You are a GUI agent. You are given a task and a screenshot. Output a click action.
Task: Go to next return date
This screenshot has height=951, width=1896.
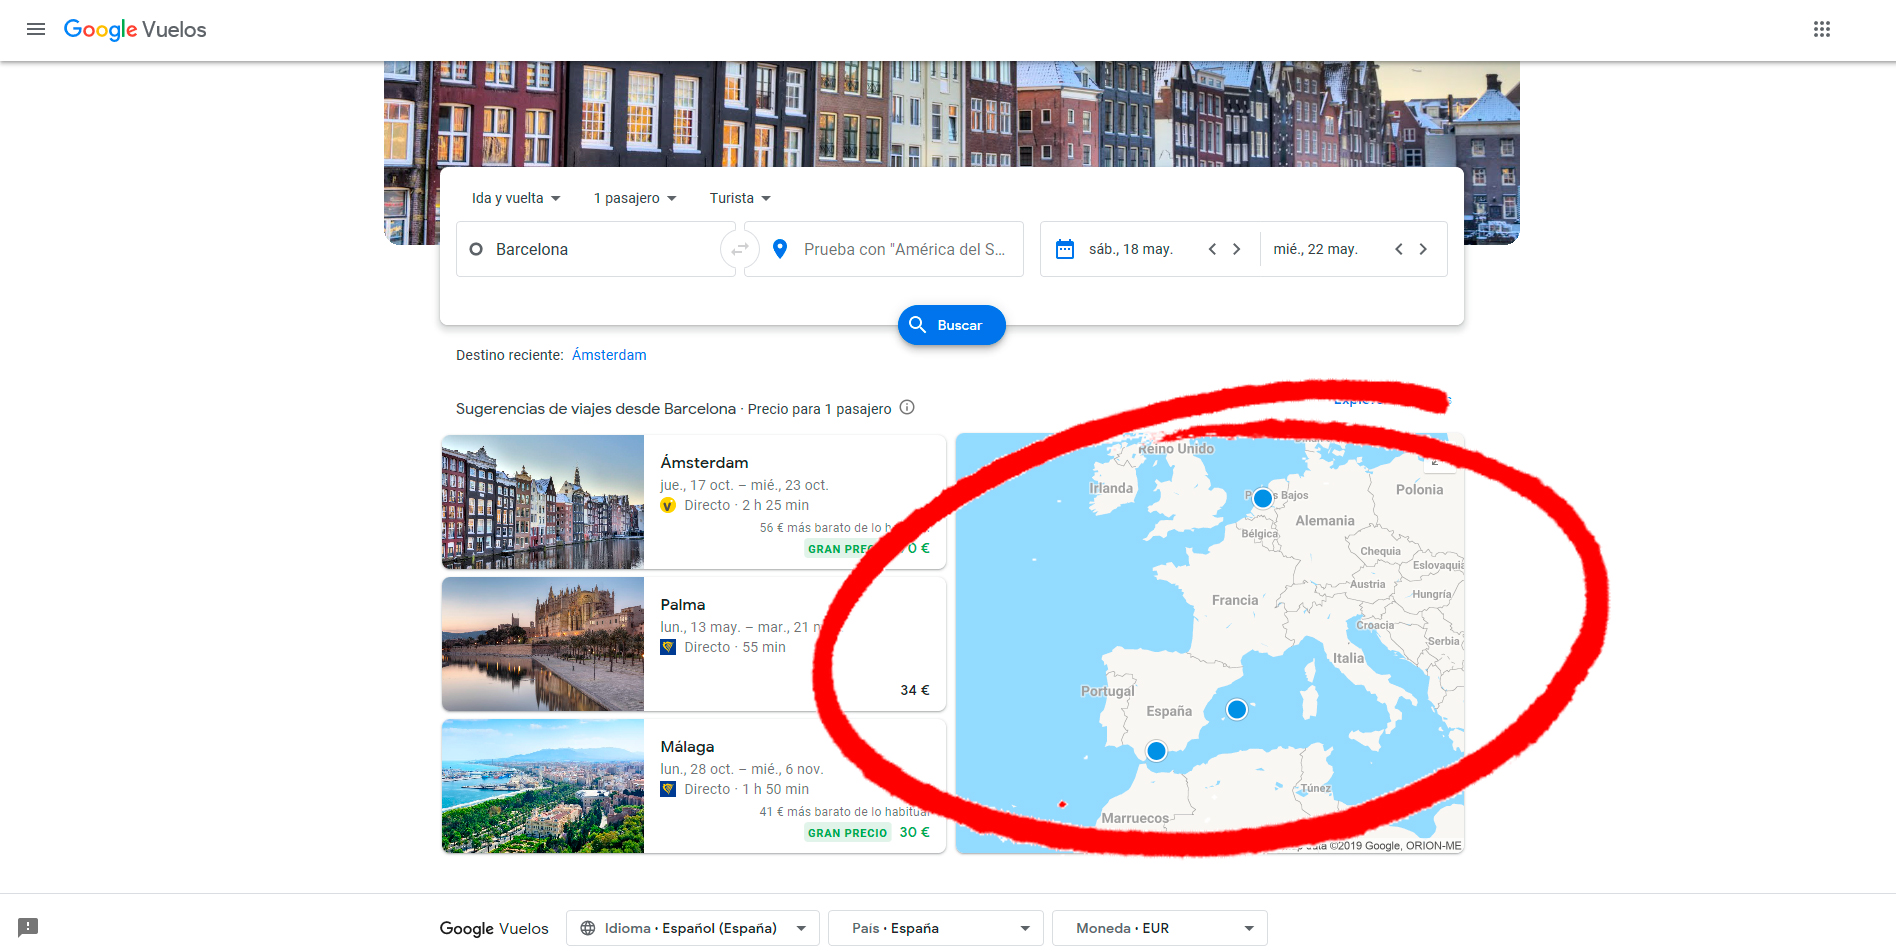point(1423,249)
